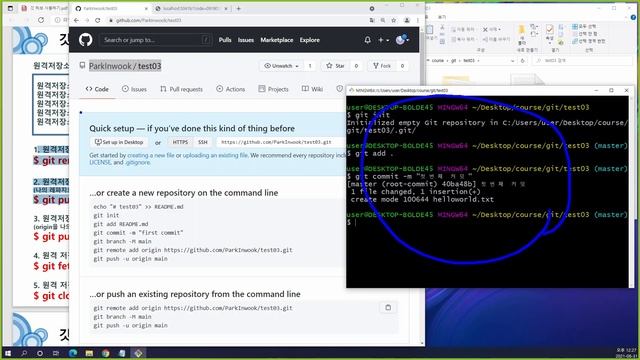Click Select all in Explorer ribbon
The width and height of the screenshot is (640, 360).
pos(584,27)
